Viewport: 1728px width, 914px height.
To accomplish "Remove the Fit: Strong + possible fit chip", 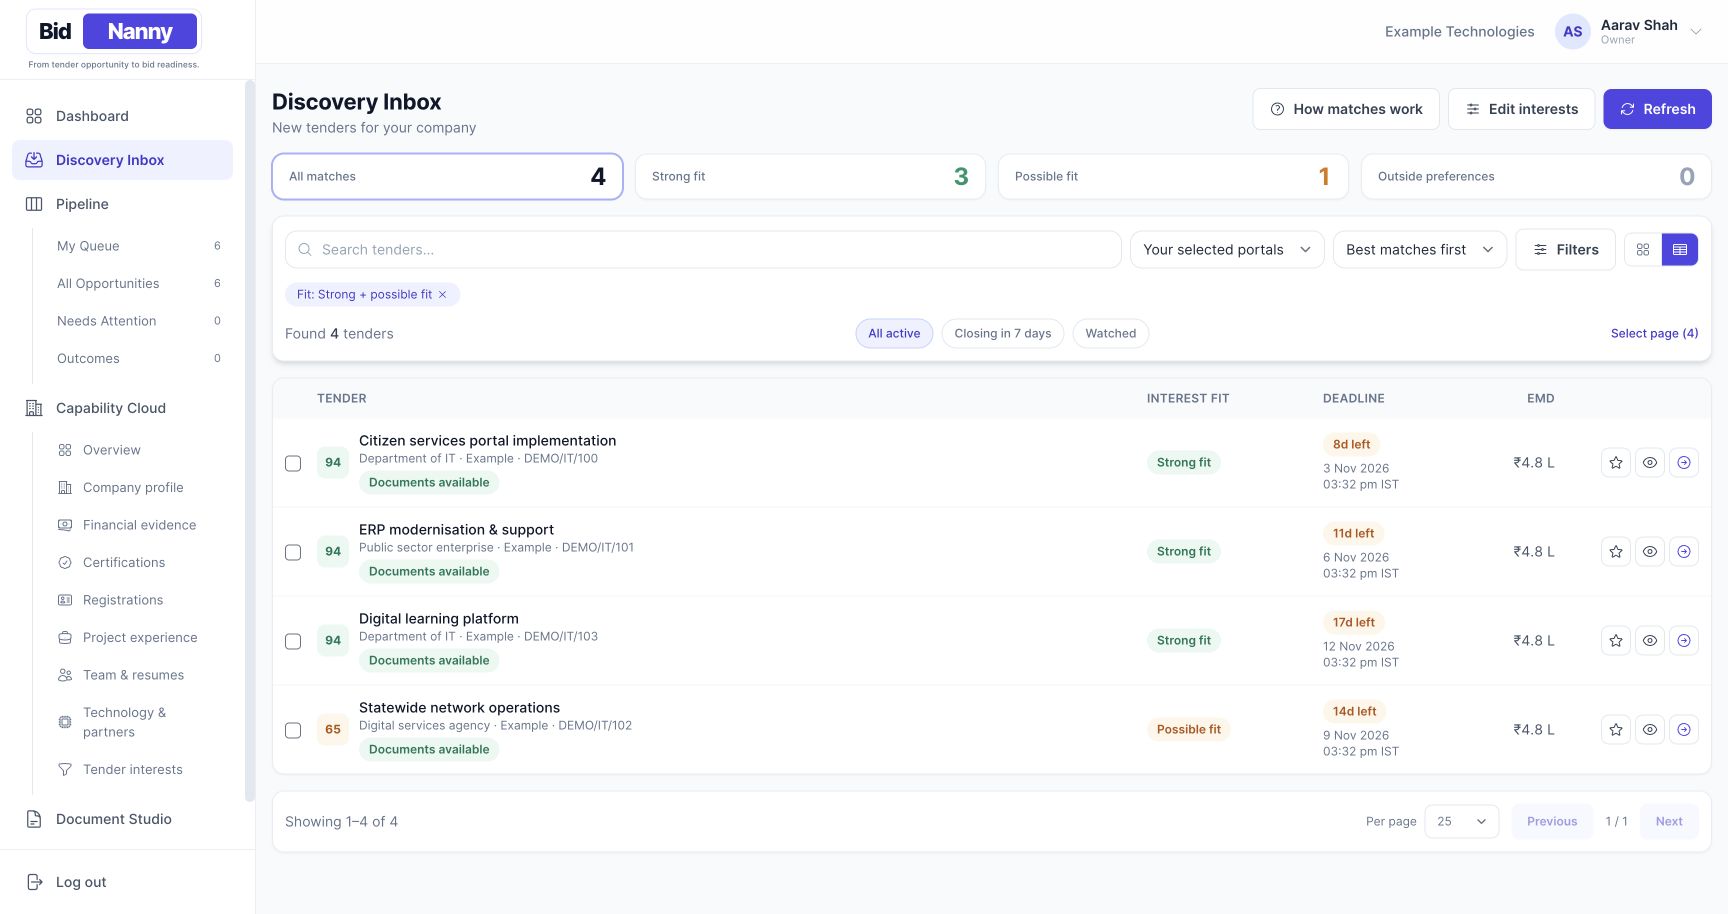I will [x=442, y=294].
